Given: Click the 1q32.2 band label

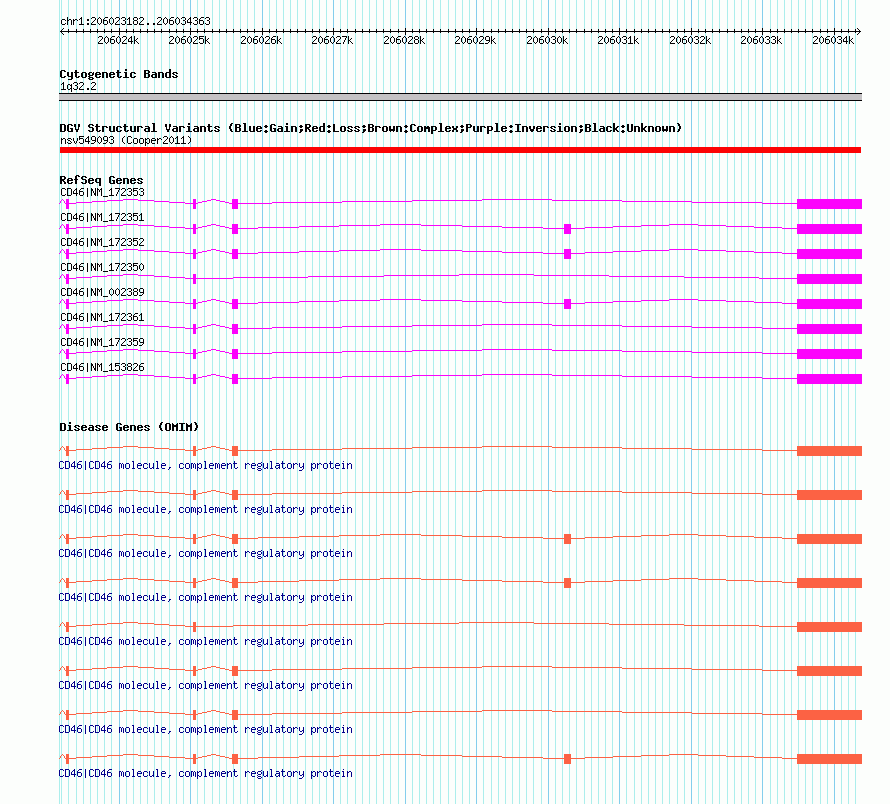Looking at the screenshot, I should click(78, 86).
